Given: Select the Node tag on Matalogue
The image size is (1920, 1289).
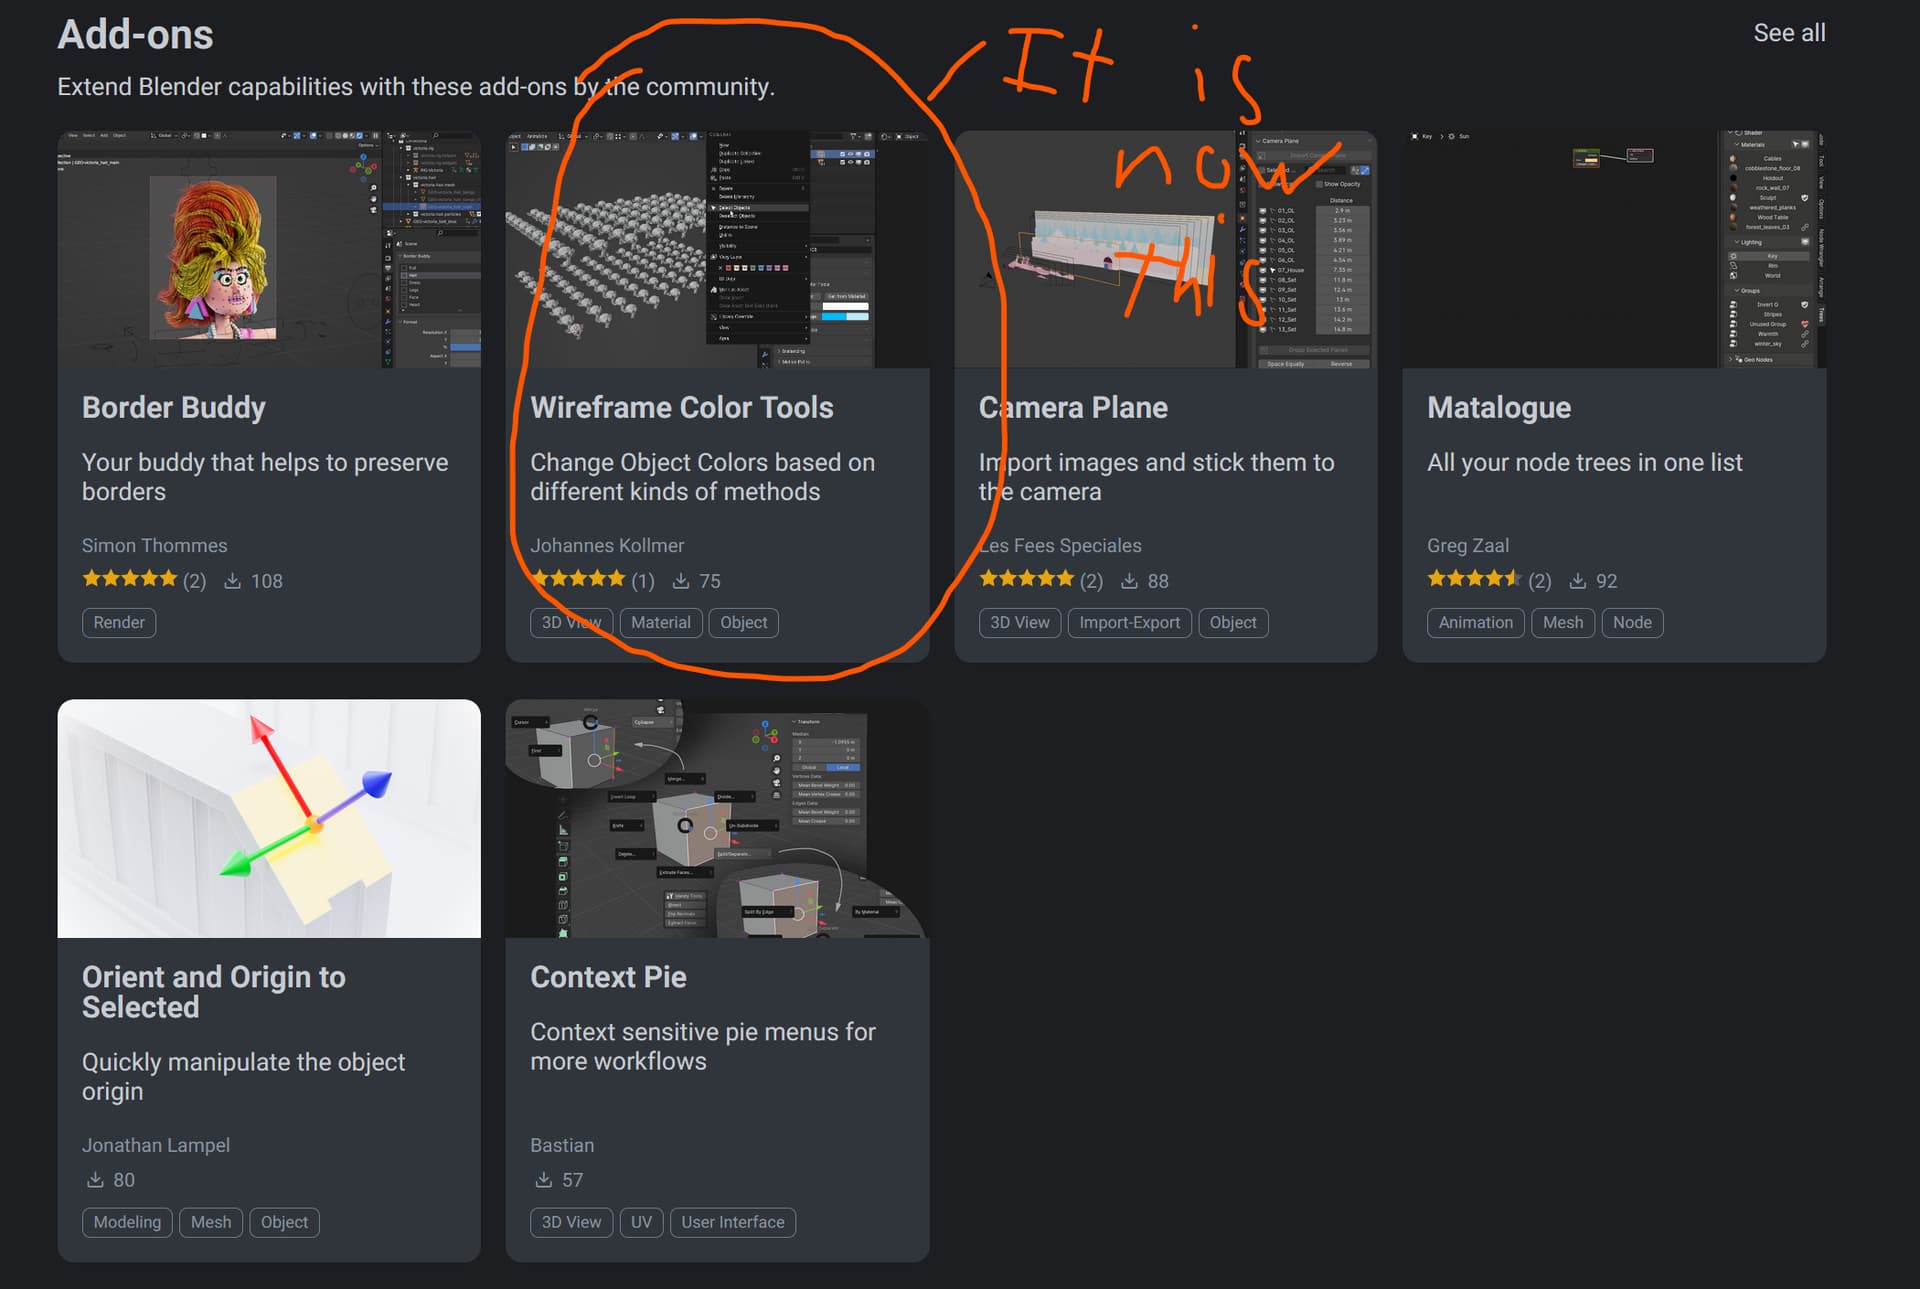Looking at the screenshot, I should pos(1632,622).
